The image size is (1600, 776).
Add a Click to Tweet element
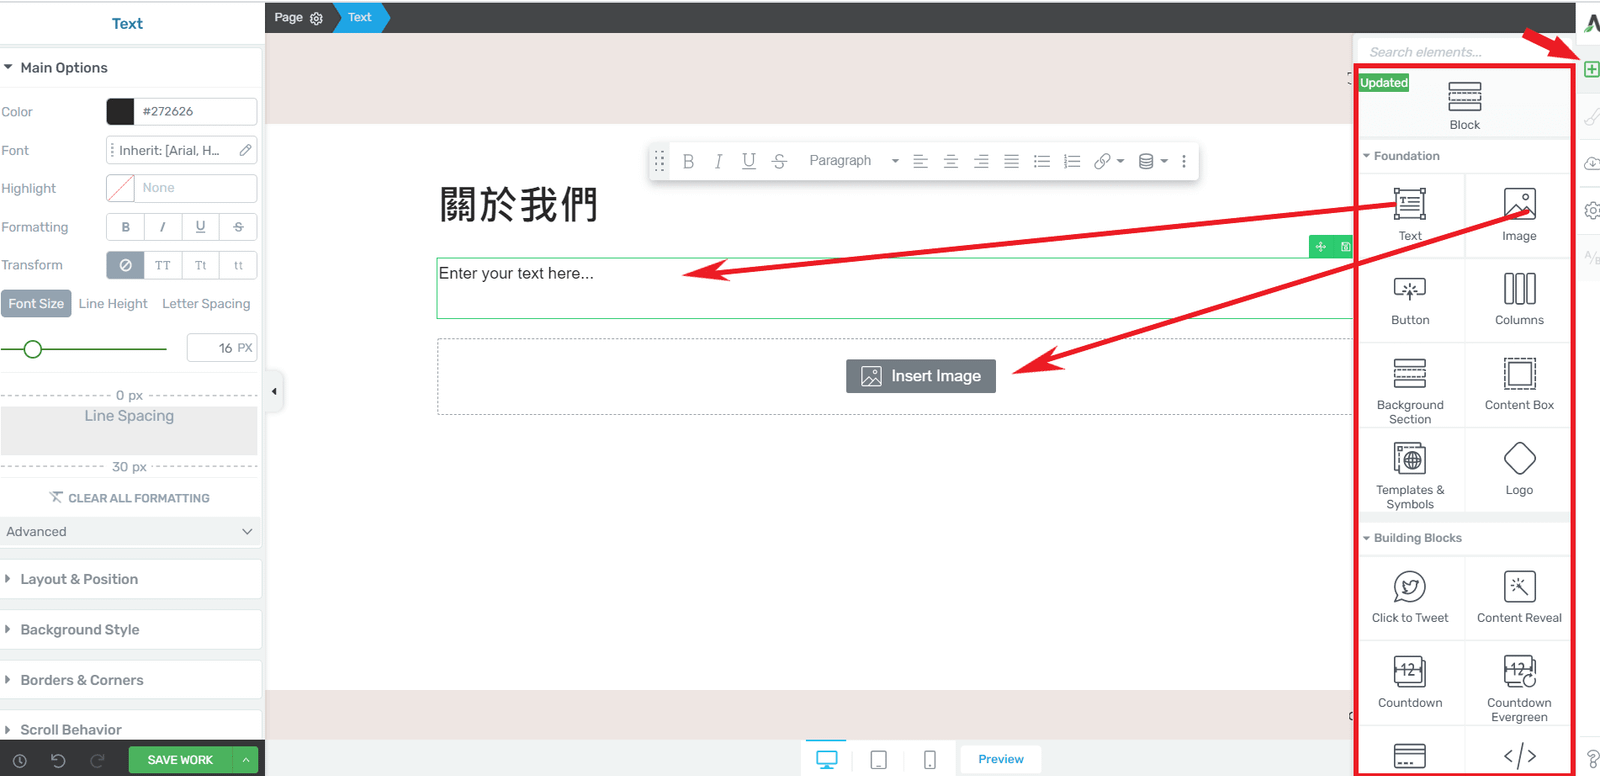click(x=1410, y=598)
